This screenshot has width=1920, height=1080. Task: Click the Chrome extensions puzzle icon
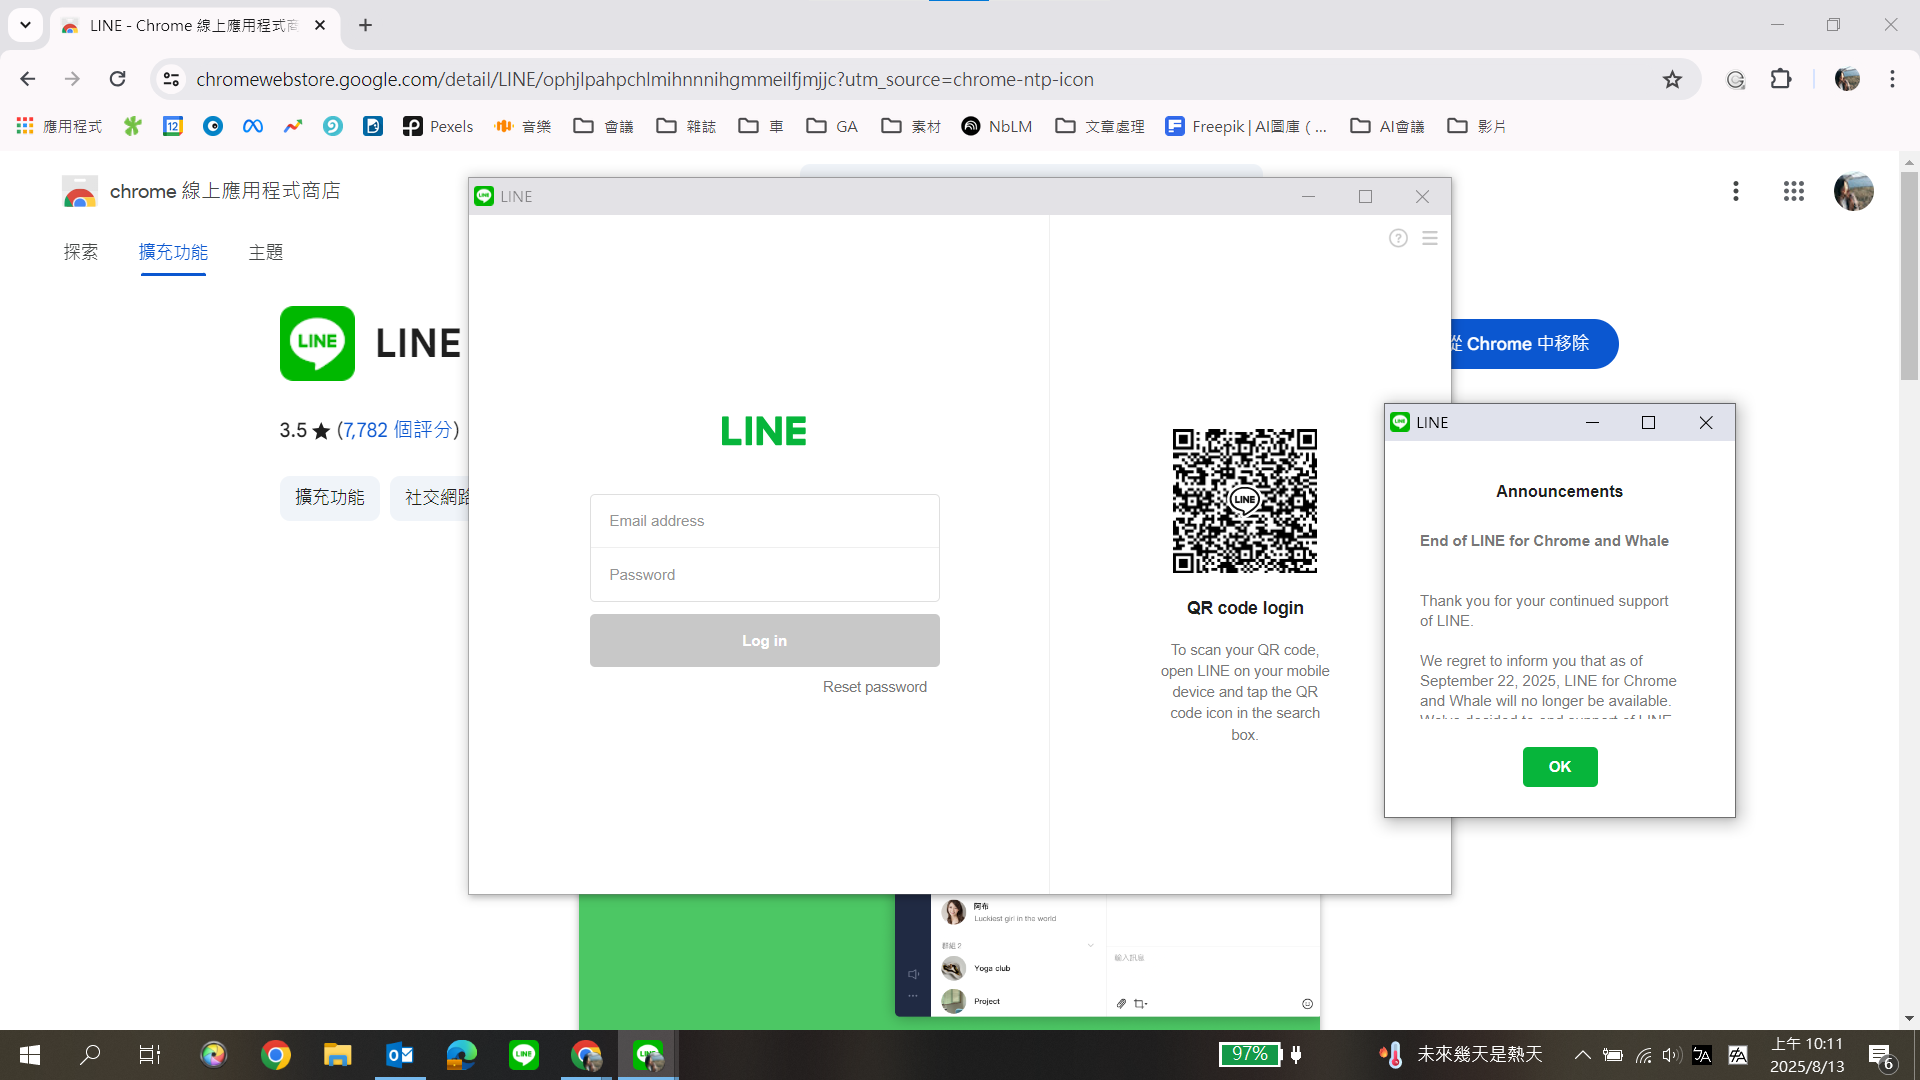click(1782, 79)
